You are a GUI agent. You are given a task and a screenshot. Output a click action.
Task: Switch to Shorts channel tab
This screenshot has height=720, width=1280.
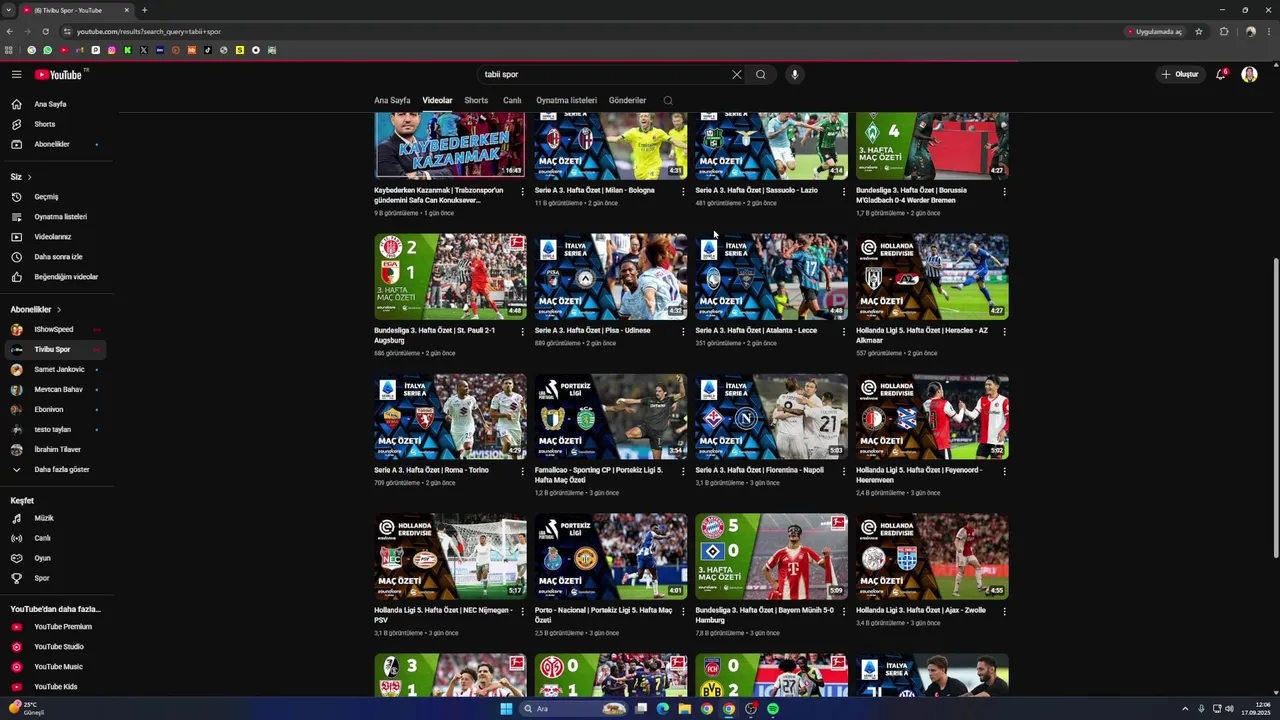point(476,100)
